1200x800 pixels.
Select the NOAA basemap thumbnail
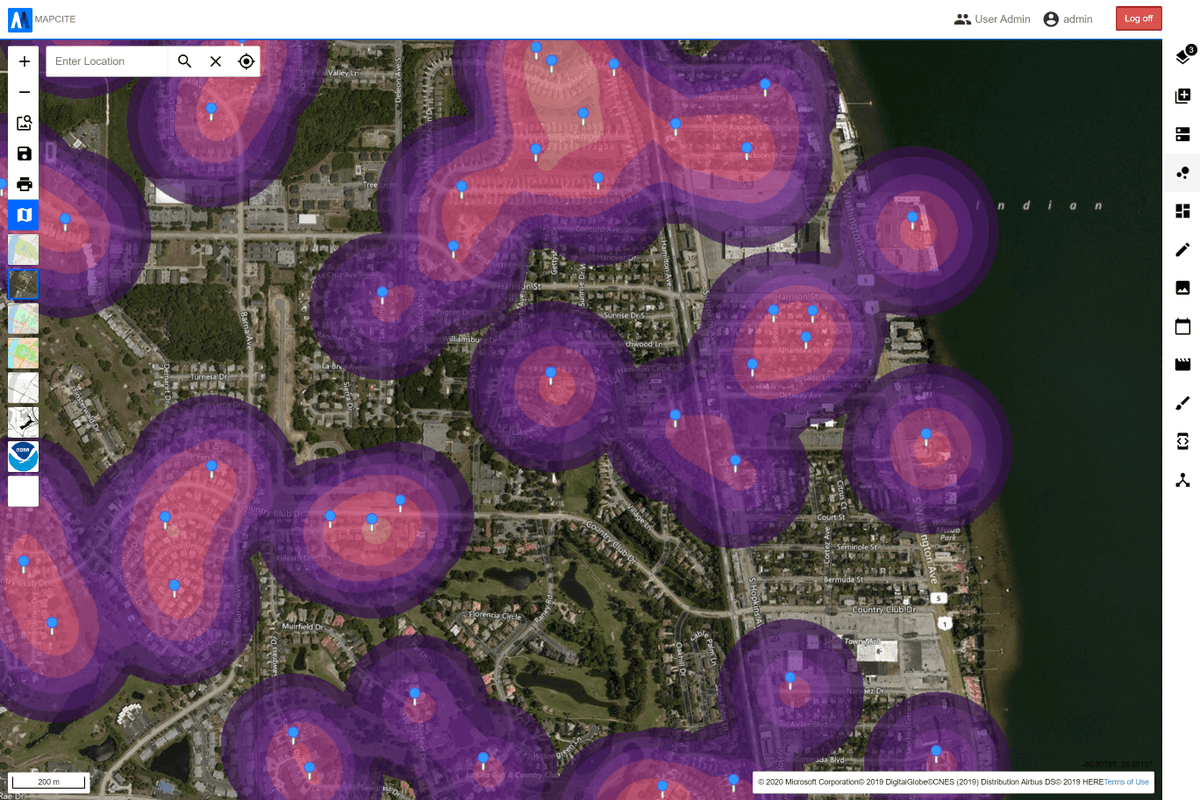24,456
